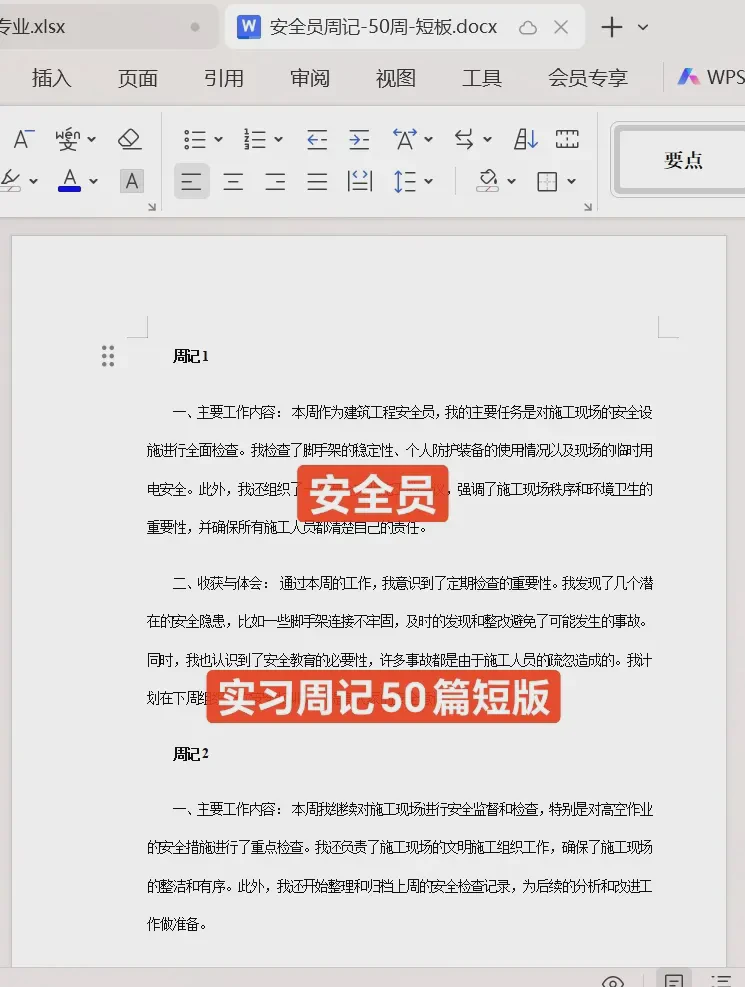Image resolution: width=745 pixels, height=987 pixels.
Task: Open the 引用 ribbon tab
Action: pyautogui.click(x=224, y=78)
